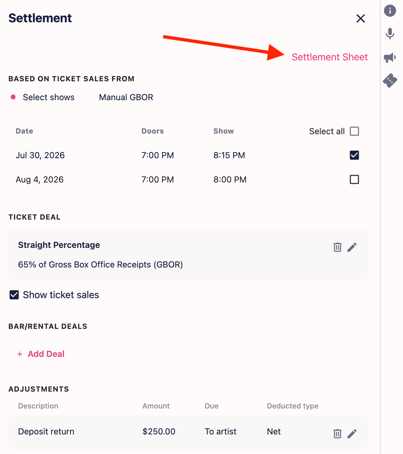Delete the Straight Percentage ticket deal

pos(337,247)
